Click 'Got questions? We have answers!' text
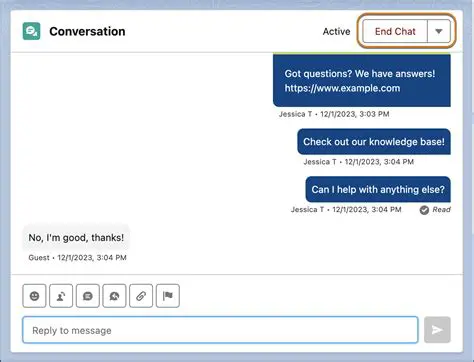Image resolution: width=474 pixels, height=362 pixels. point(360,74)
